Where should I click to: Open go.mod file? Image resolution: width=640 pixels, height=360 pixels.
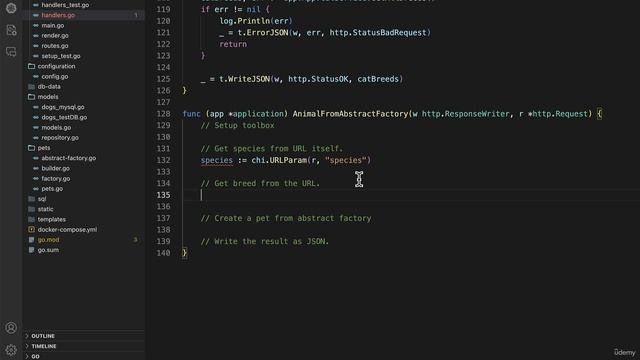pyautogui.click(x=48, y=240)
